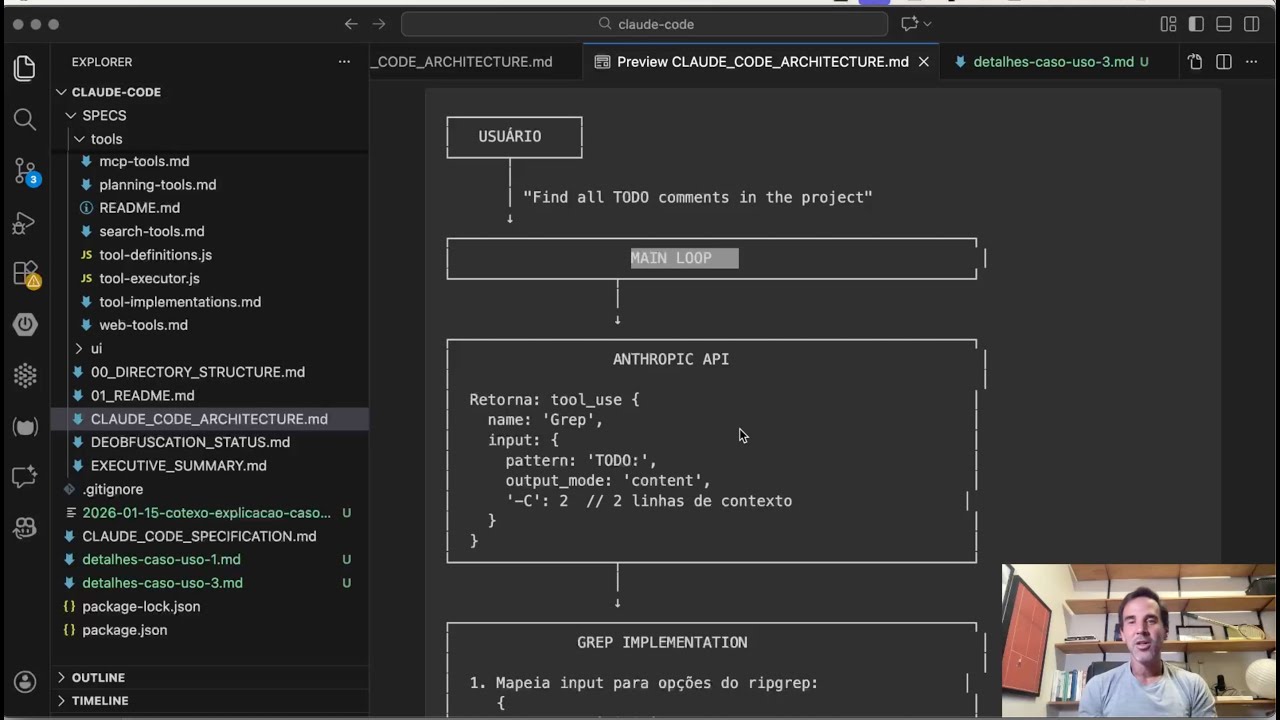This screenshot has width=1280, height=720.
Task: Open tool-executor.js file
Action: pos(149,278)
